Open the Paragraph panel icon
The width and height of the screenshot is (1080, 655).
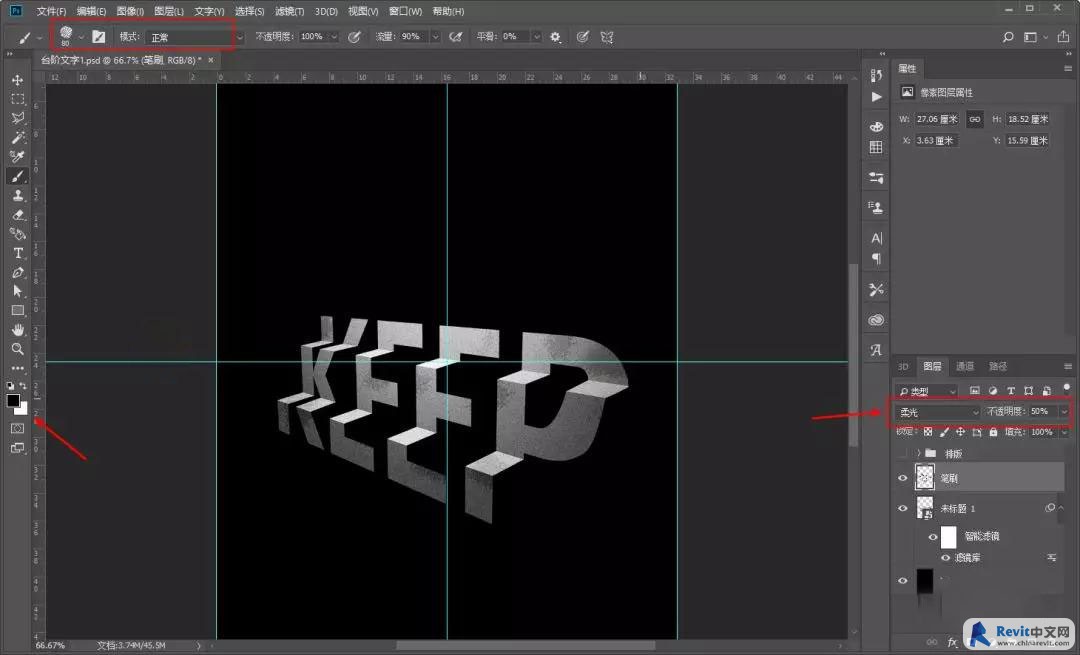point(876,259)
